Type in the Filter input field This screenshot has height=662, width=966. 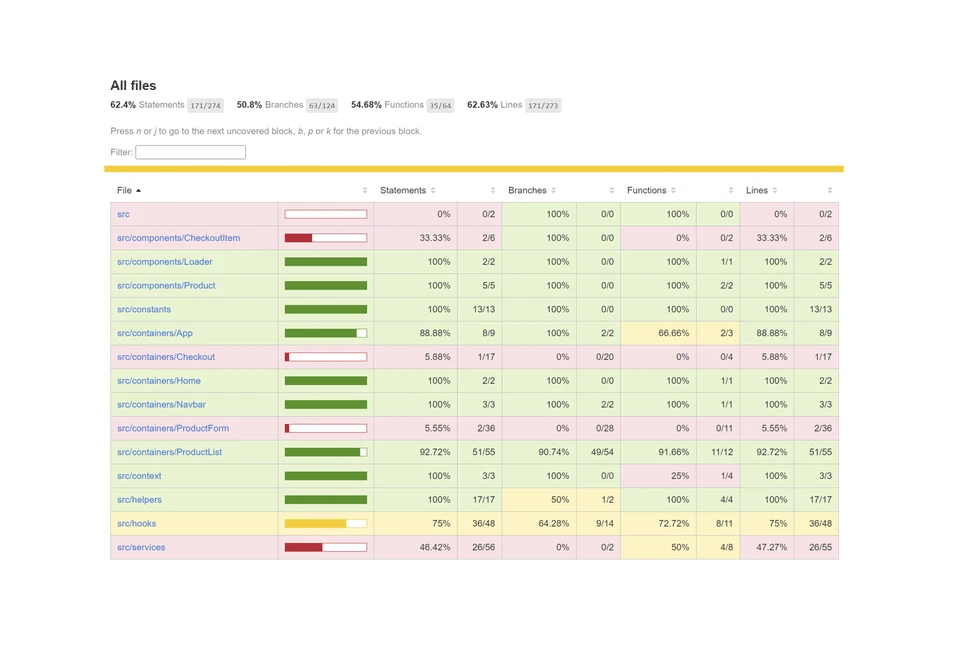tap(190, 153)
